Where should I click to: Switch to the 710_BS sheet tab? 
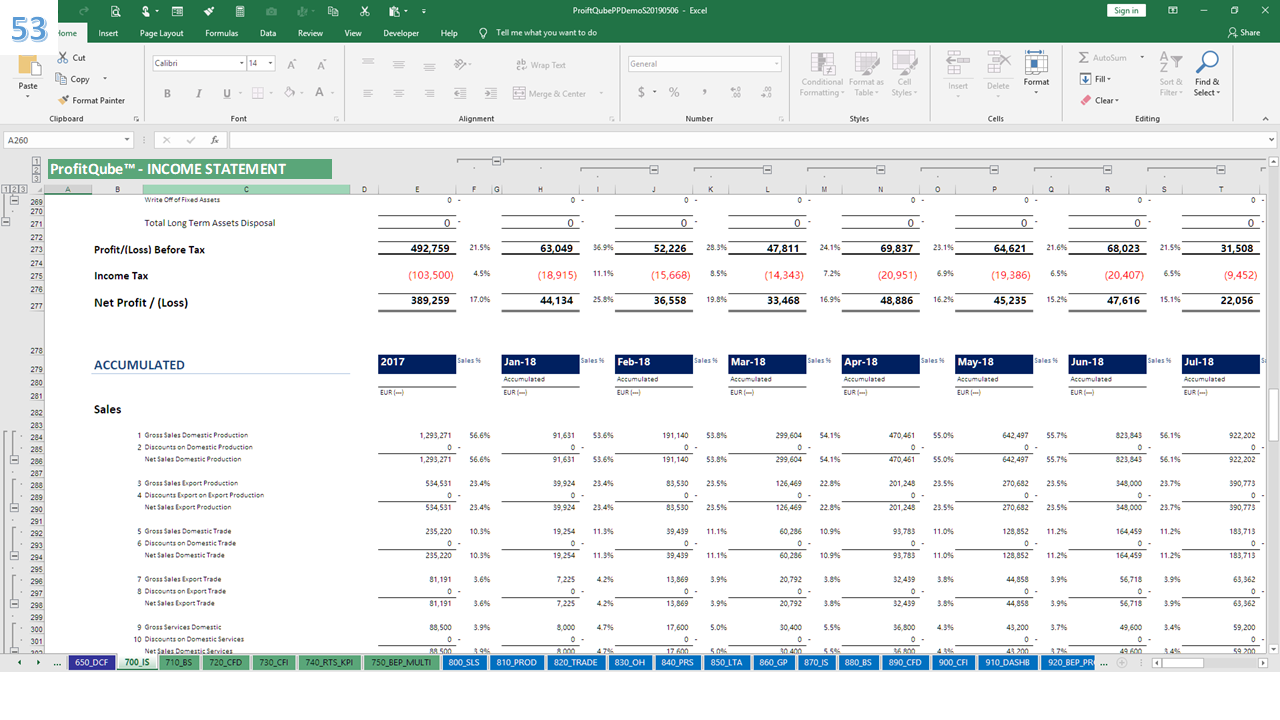point(178,662)
